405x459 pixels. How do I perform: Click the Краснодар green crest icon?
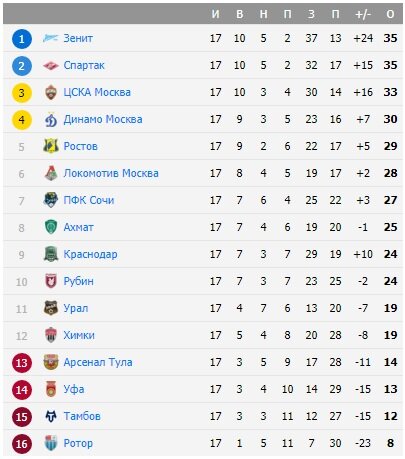click(x=51, y=254)
